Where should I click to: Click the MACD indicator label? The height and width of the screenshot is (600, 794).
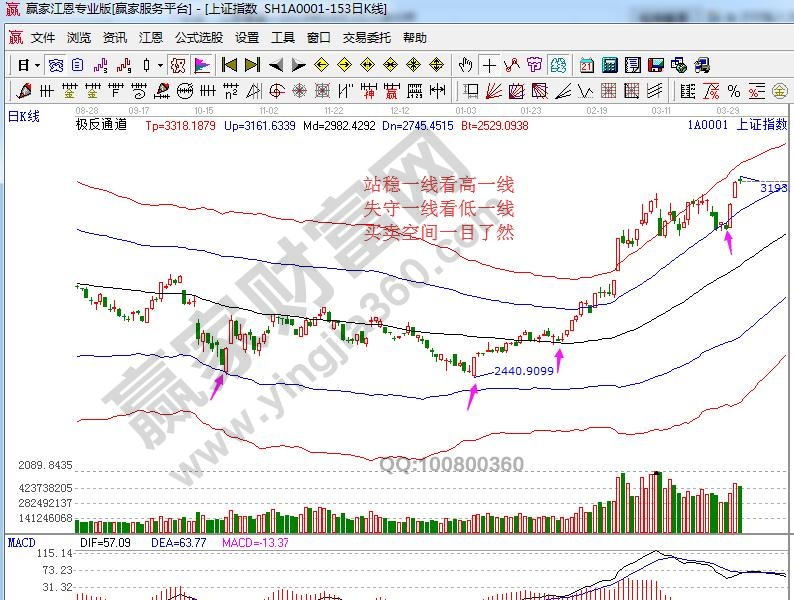pos(21,542)
